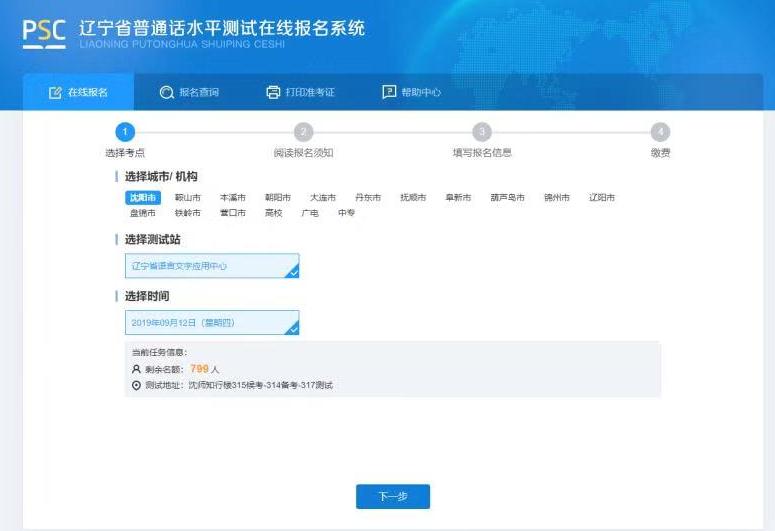Select 葫芦岛市 city link
Image resolution: width=775 pixels, height=531 pixels.
pyautogui.click(x=507, y=198)
